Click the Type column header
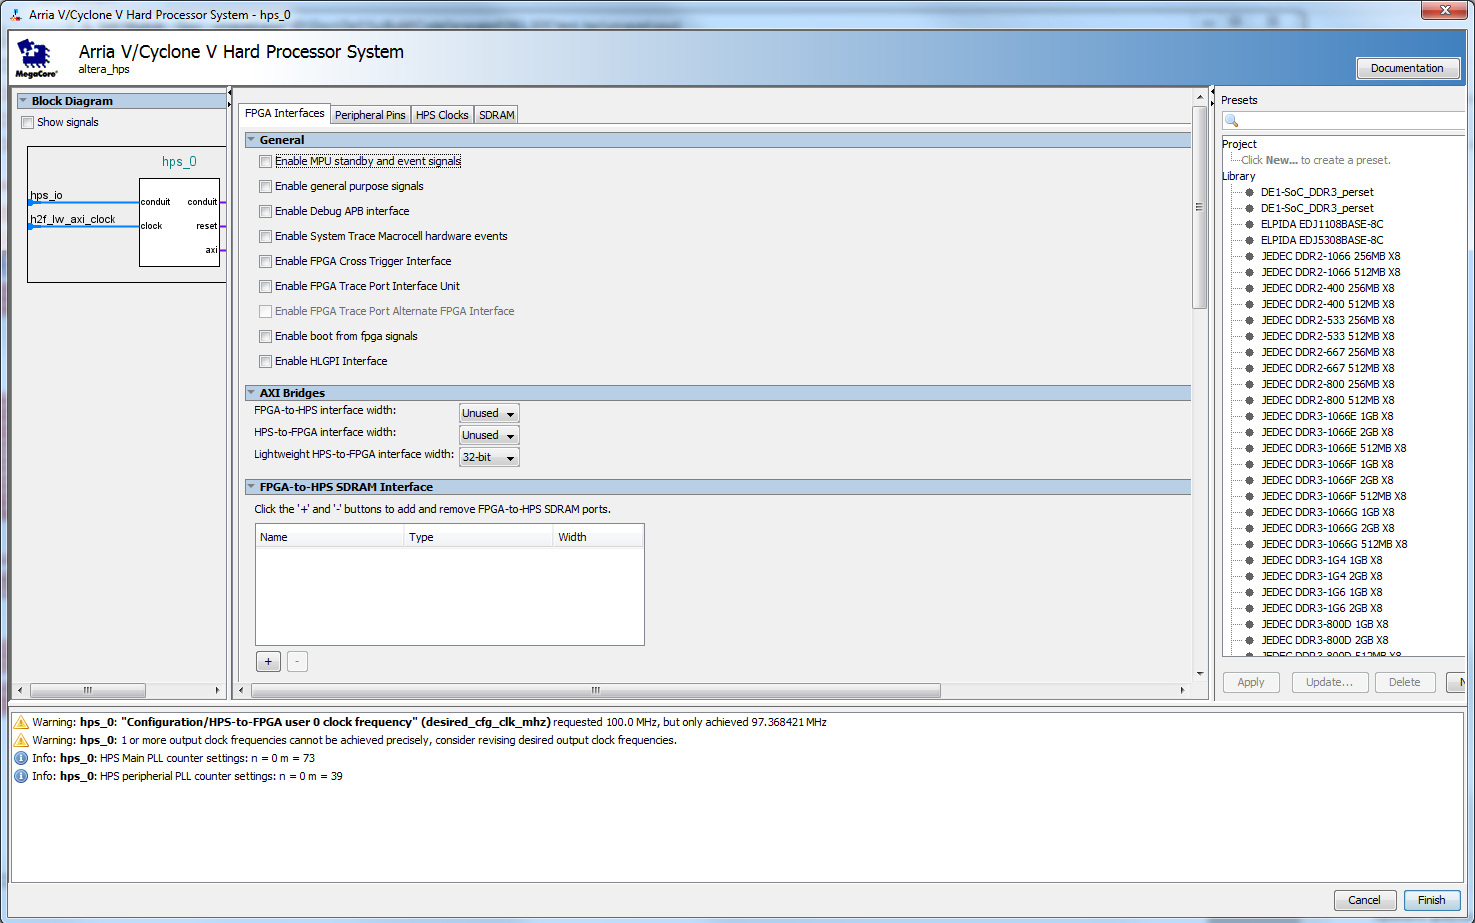This screenshot has height=923, width=1475. (479, 537)
